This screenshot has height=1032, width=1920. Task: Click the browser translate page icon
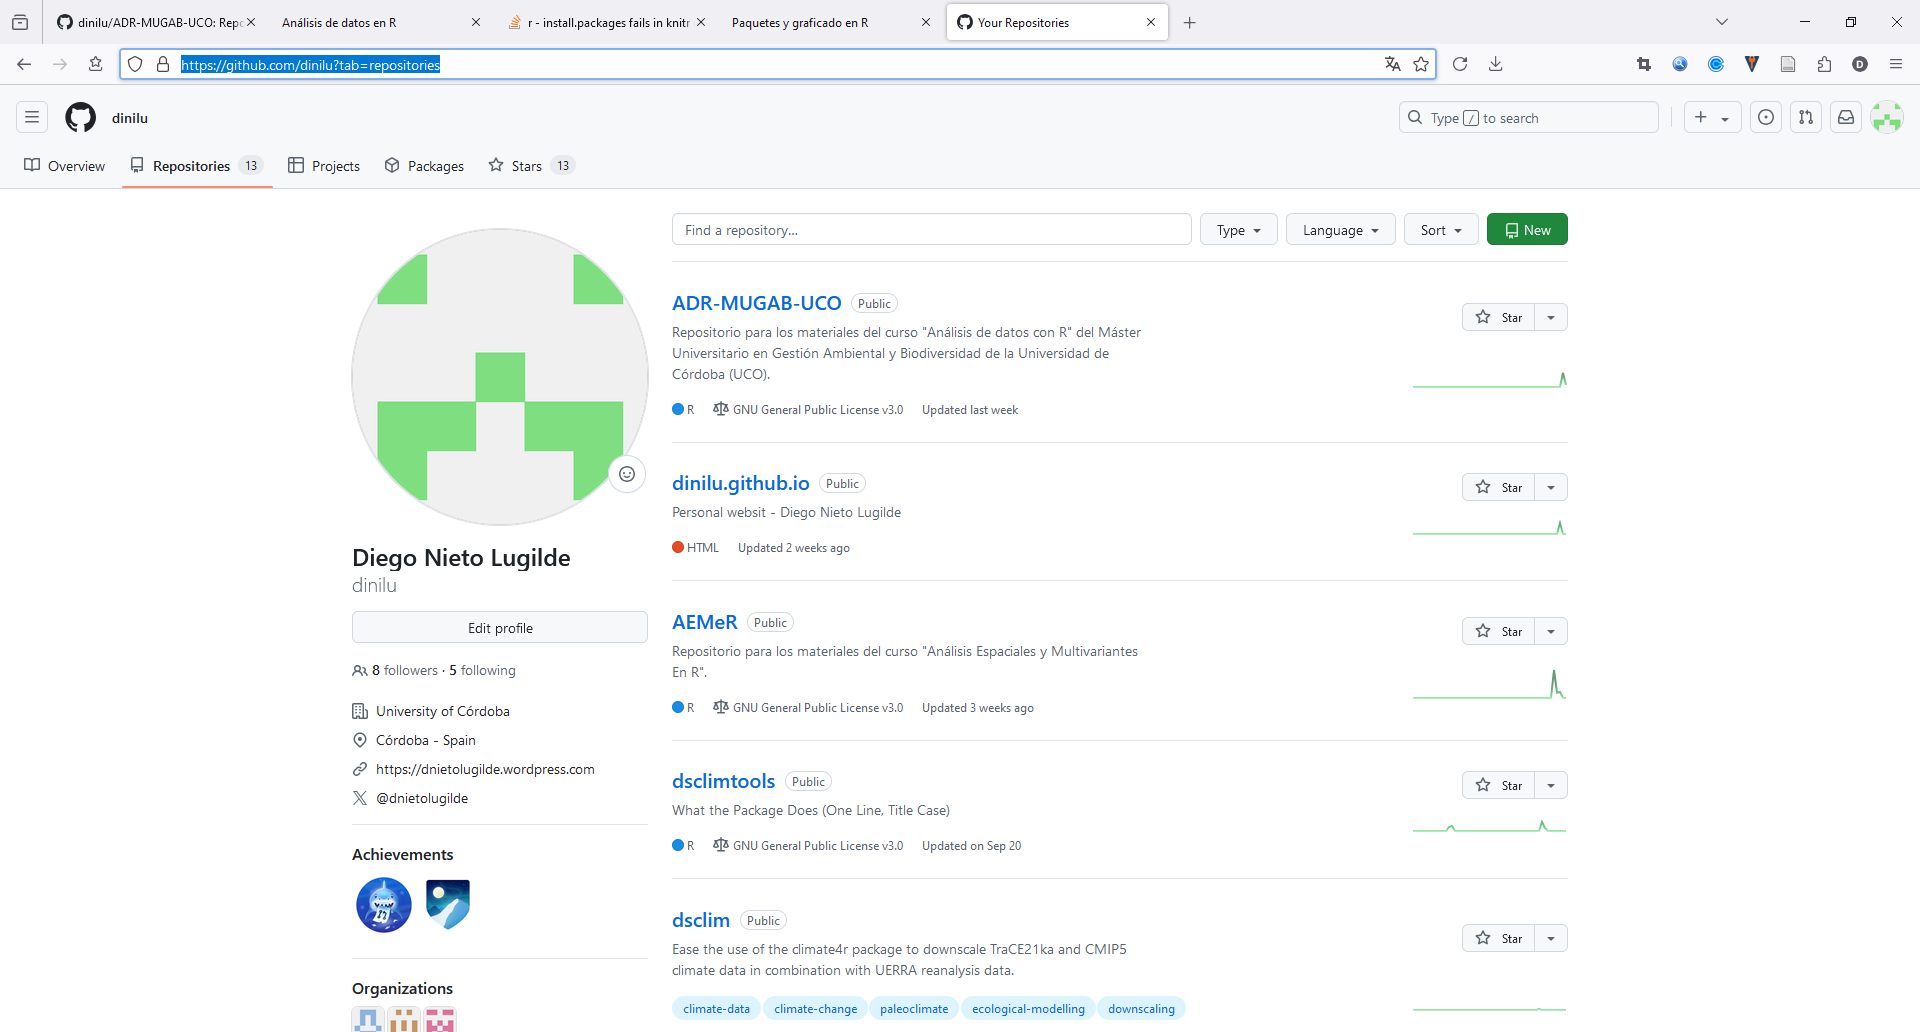click(1392, 64)
